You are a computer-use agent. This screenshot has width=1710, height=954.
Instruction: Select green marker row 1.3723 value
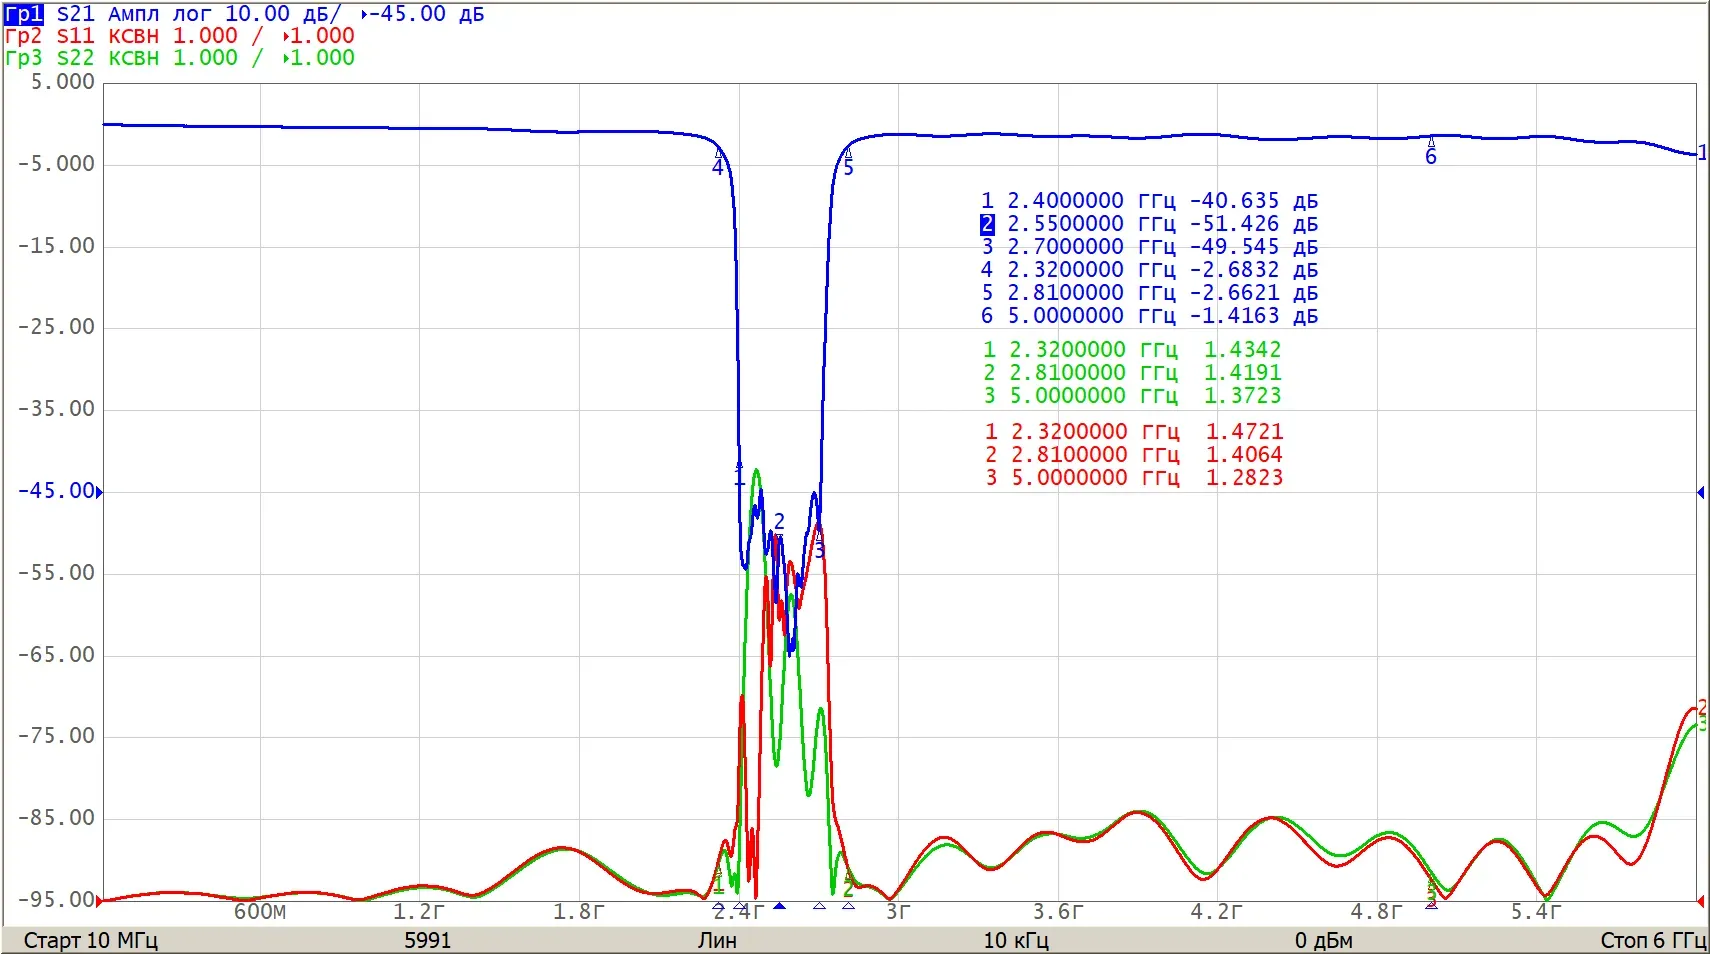[x=1242, y=396]
